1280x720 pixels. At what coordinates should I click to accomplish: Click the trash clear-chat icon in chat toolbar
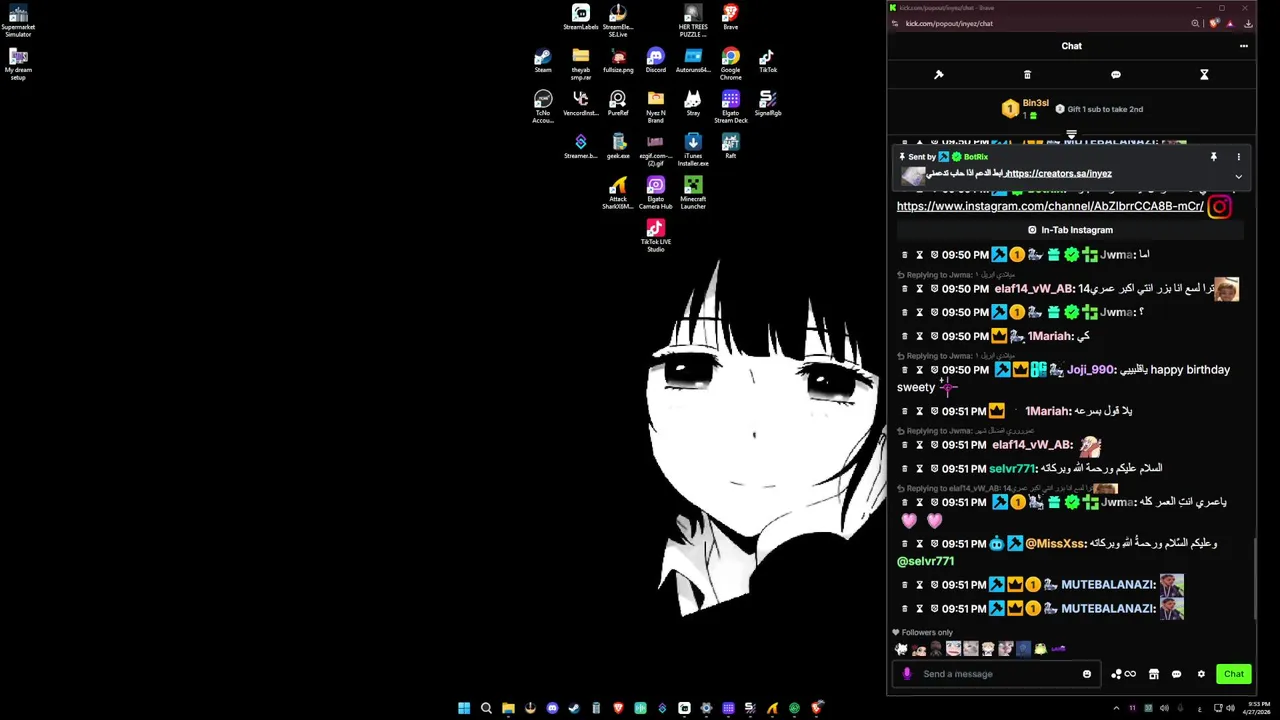pyautogui.click(x=1027, y=75)
